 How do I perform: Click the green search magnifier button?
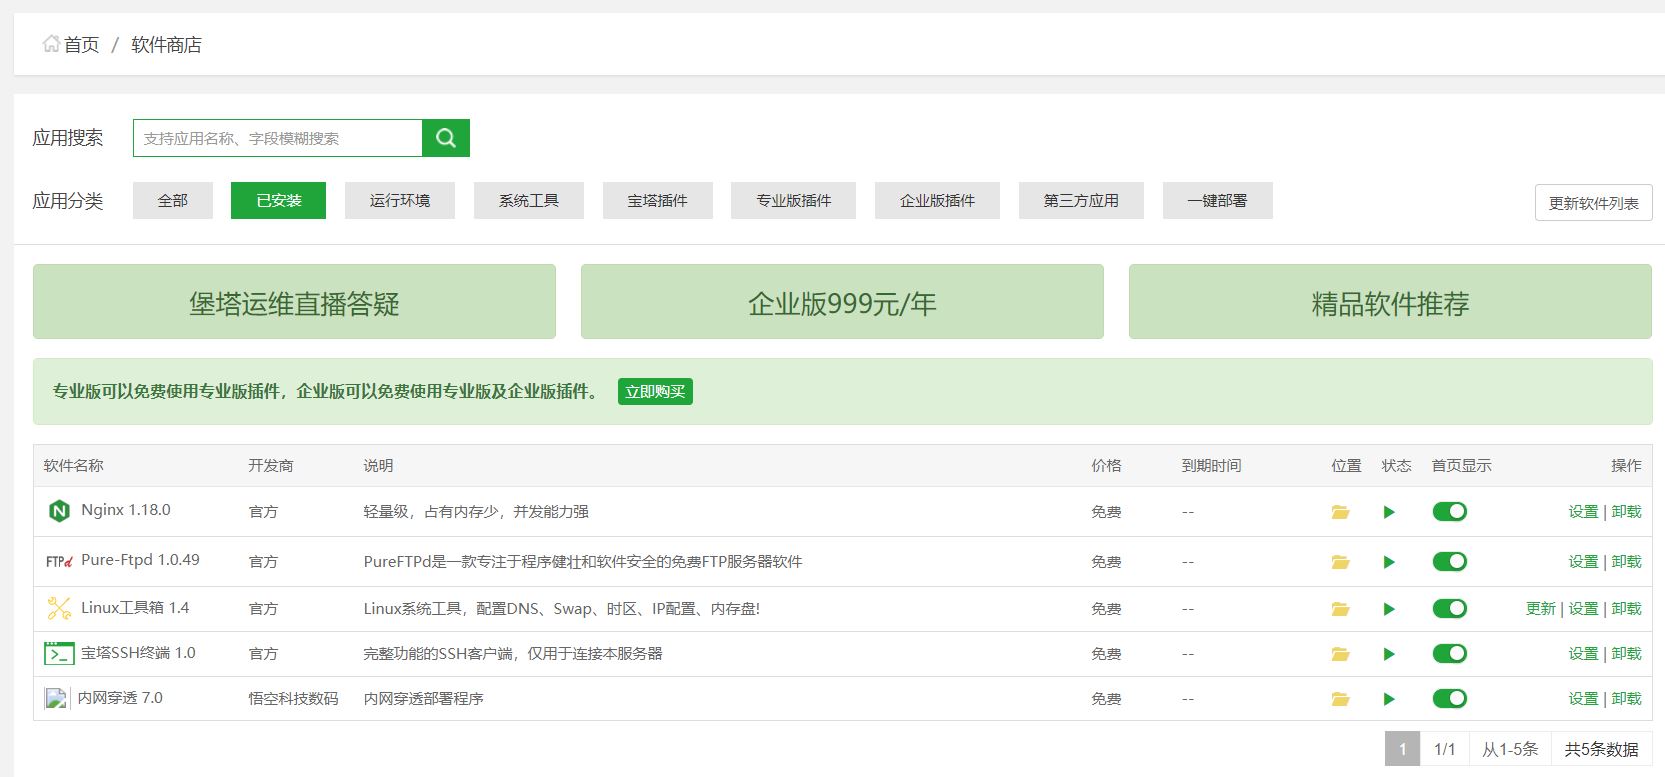point(446,138)
